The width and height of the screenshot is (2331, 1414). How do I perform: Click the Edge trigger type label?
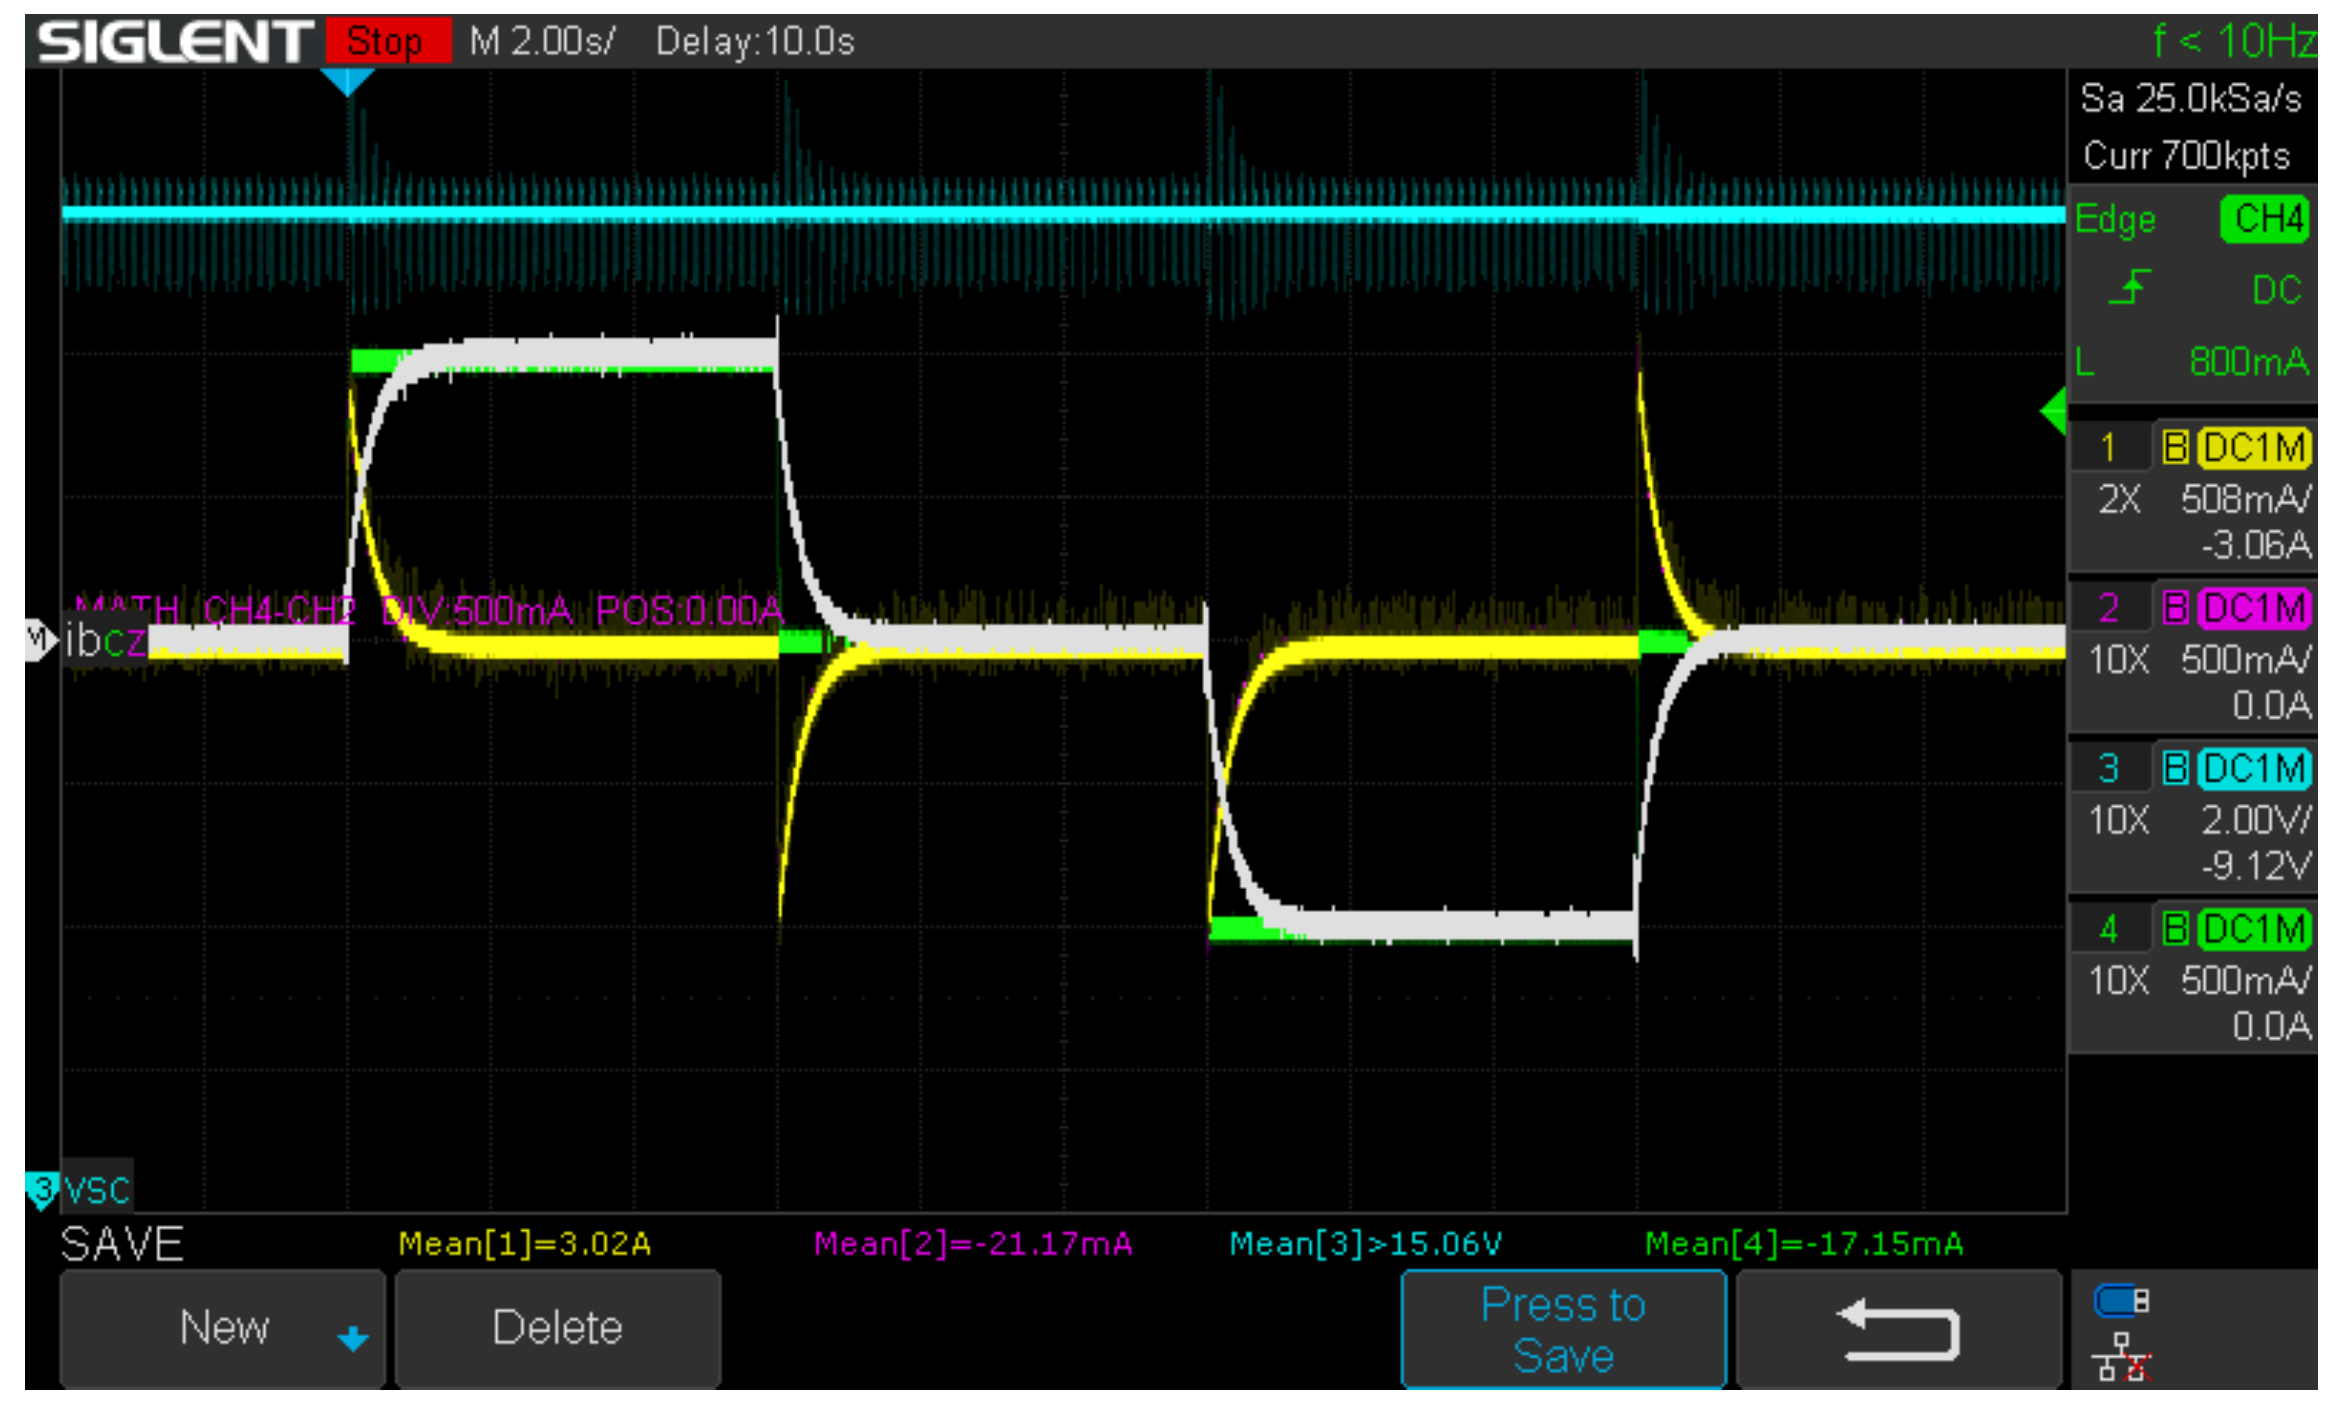2115,220
